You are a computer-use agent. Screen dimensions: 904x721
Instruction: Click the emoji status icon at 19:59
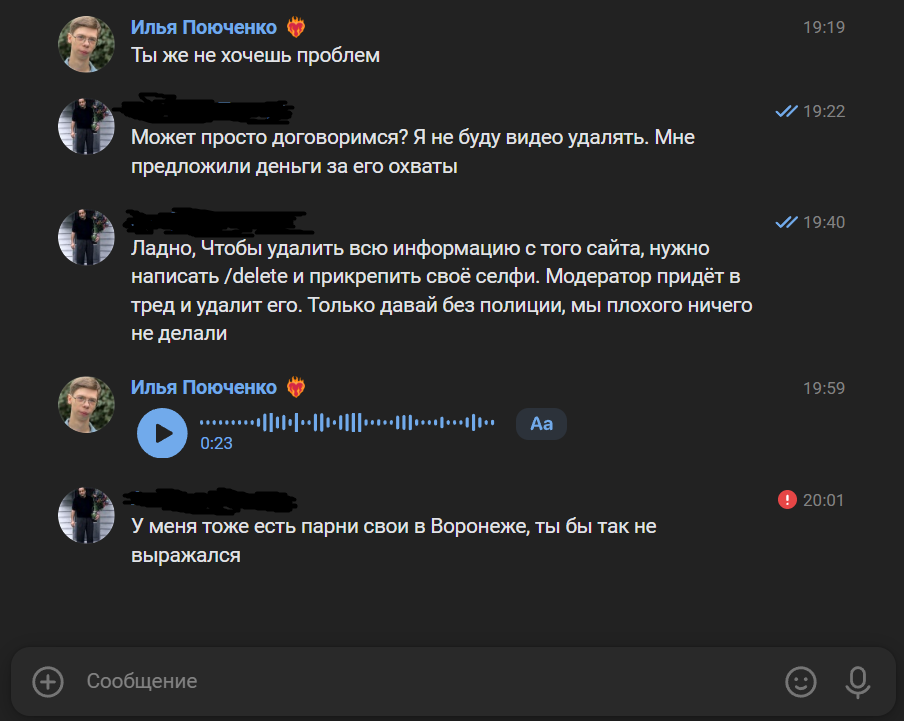pos(296,387)
